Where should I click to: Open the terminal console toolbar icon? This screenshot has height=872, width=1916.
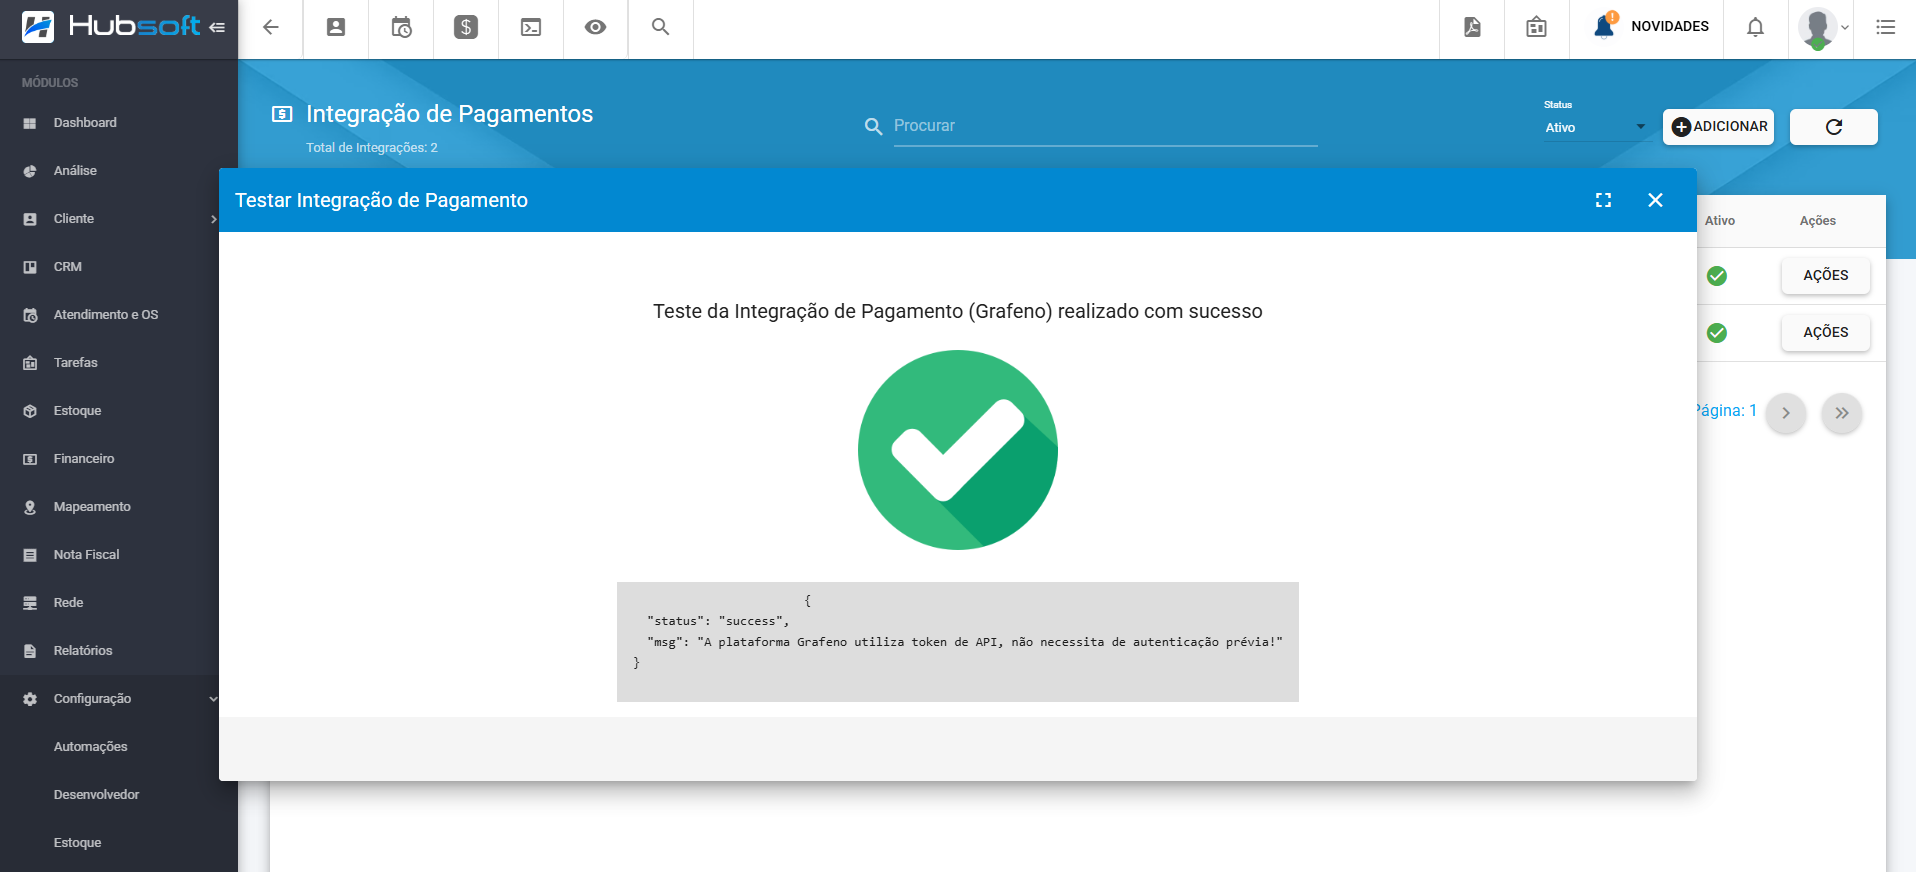531,27
